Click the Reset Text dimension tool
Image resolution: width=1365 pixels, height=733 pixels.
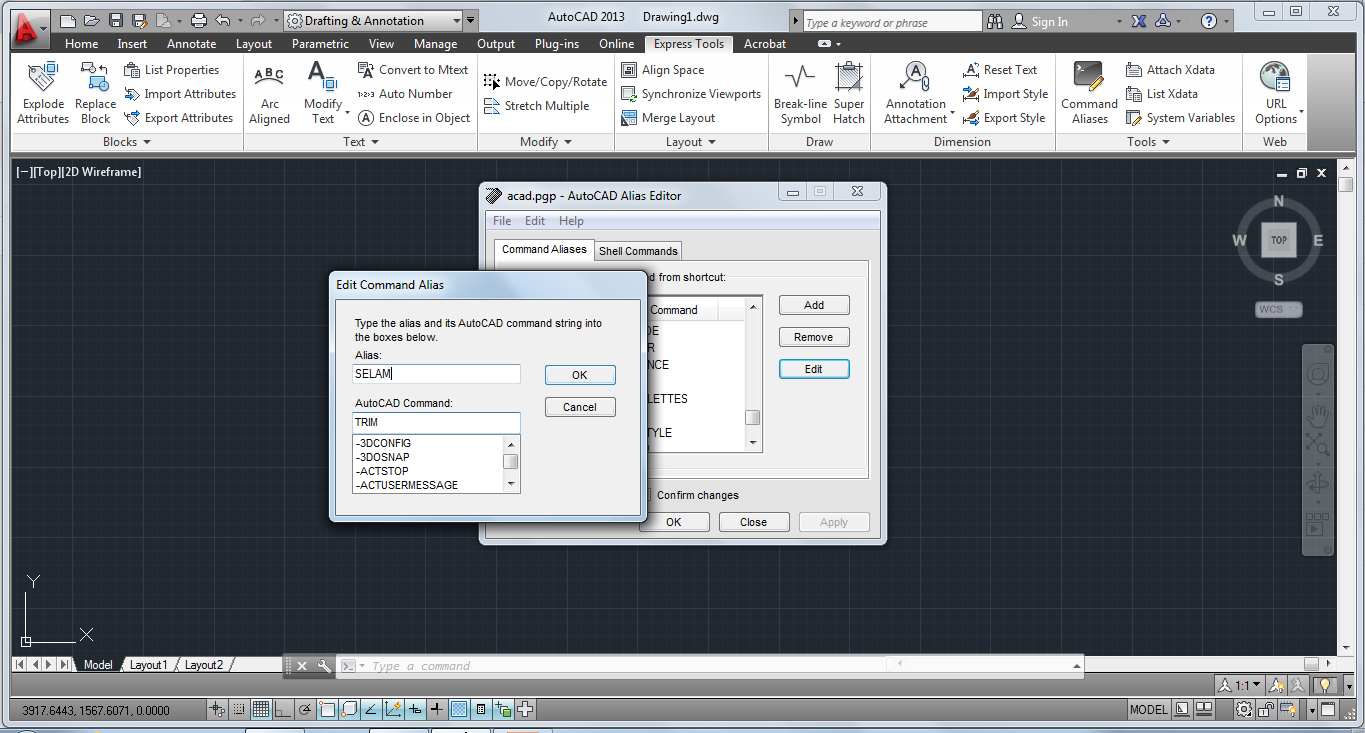coord(1000,70)
